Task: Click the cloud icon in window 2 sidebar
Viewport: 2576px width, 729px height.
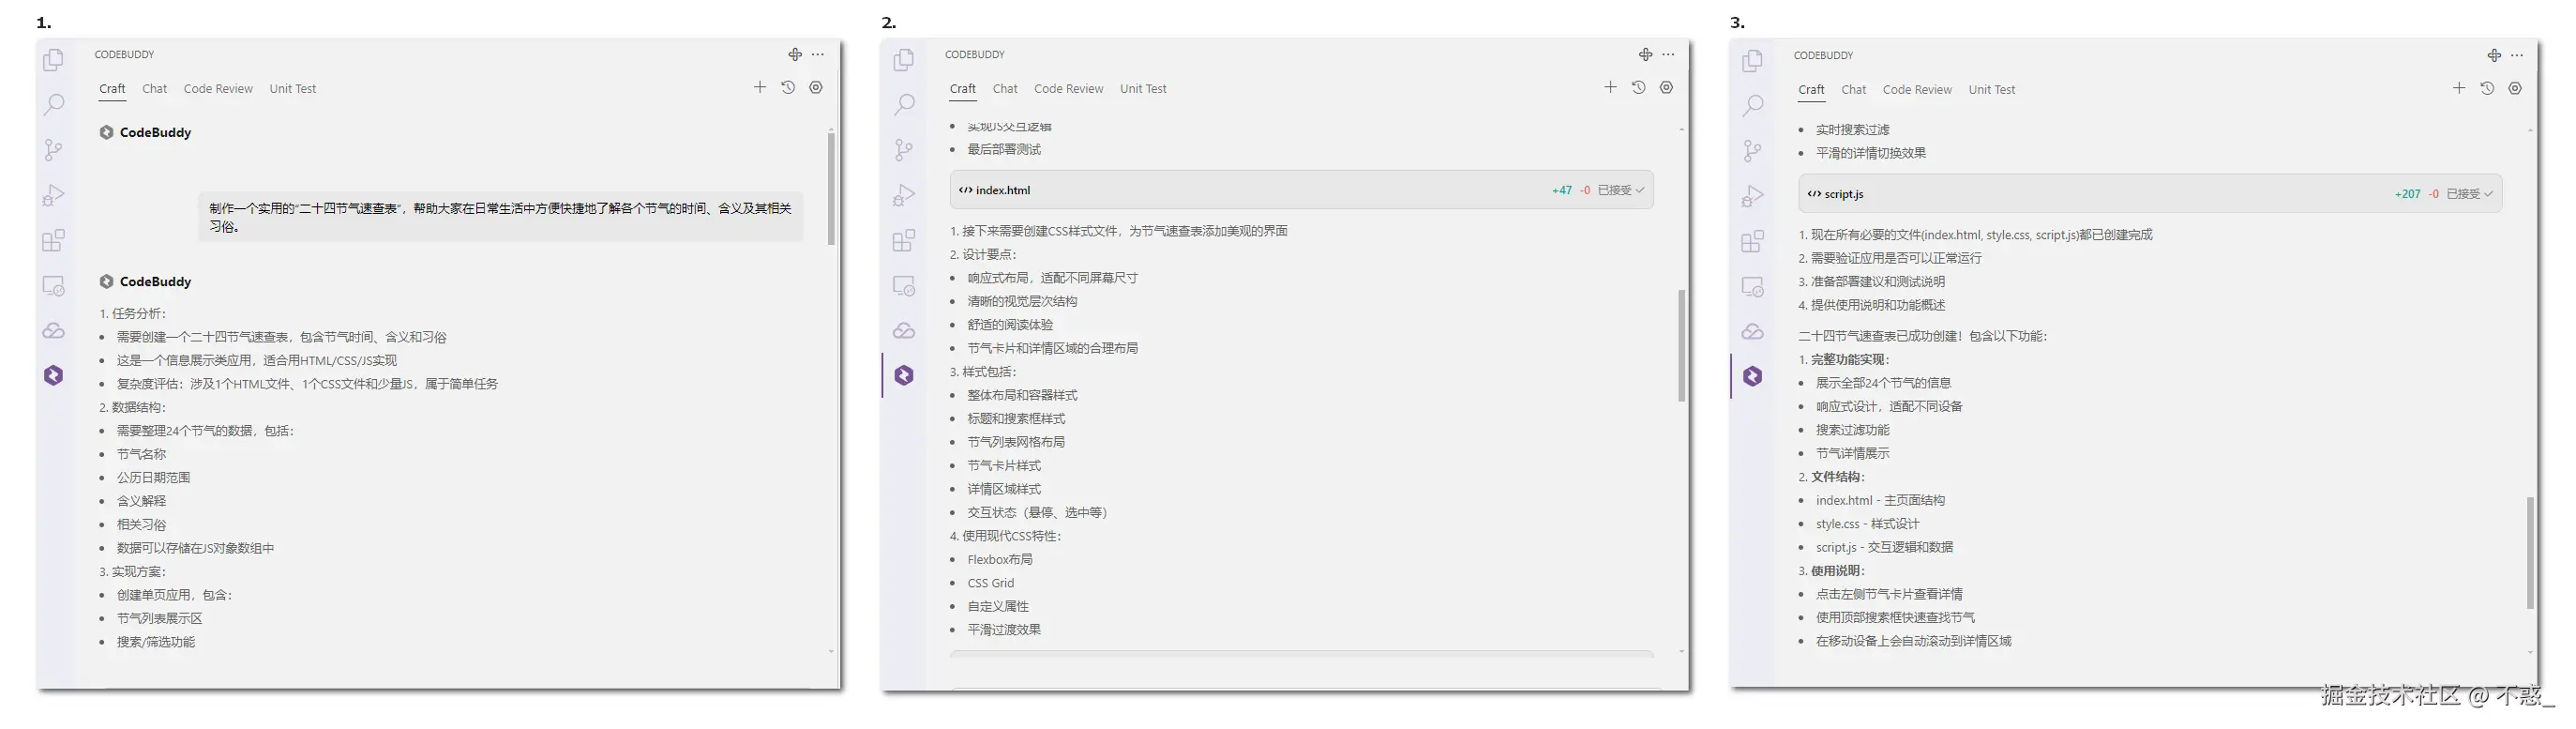Action: tap(904, 331)
